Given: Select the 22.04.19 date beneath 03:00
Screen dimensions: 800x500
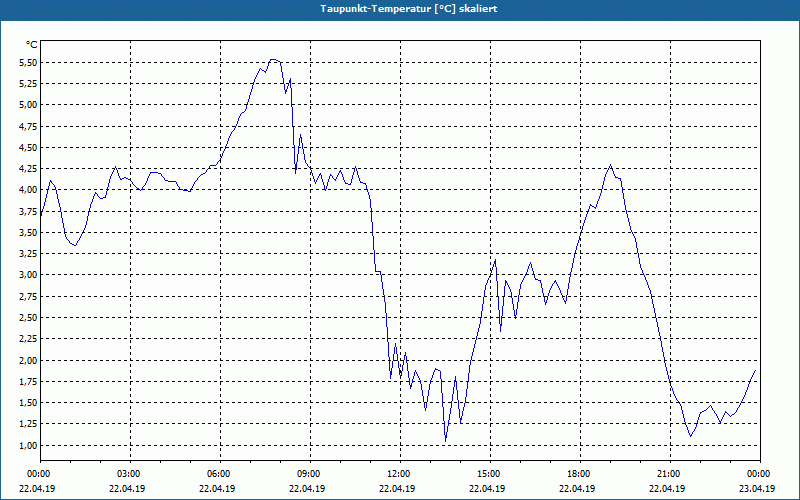Looking at the screenshot, I should 127,488.
